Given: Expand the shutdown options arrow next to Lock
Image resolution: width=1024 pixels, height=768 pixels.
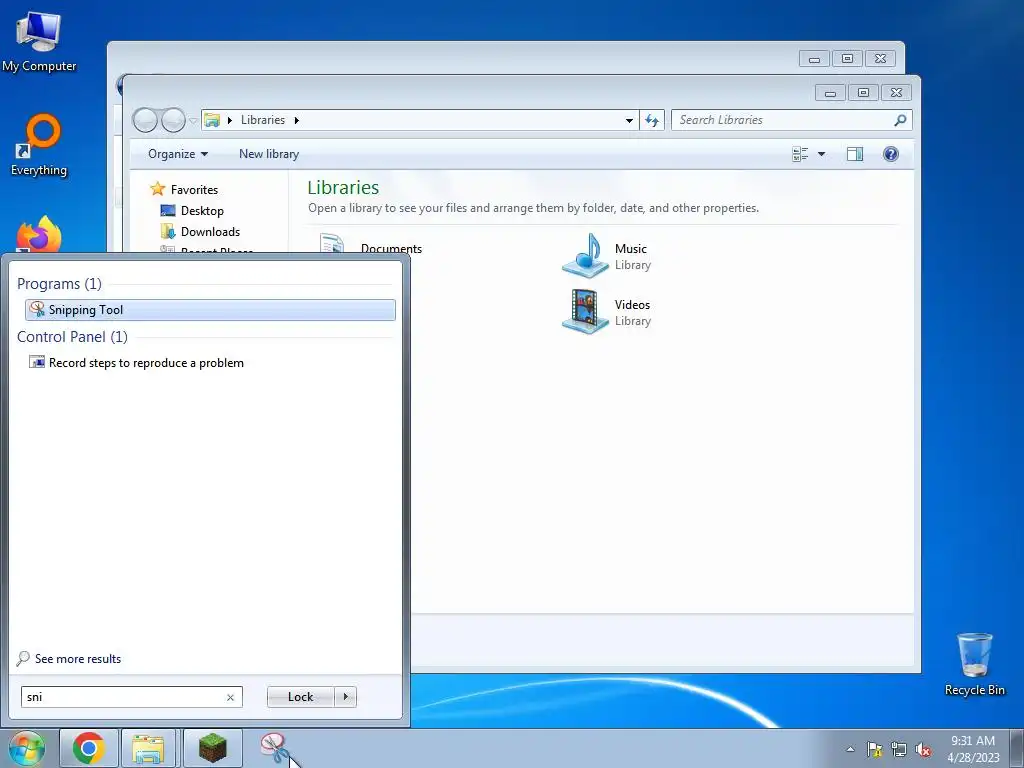Looking at the screenshot, I should click(345, 697).
